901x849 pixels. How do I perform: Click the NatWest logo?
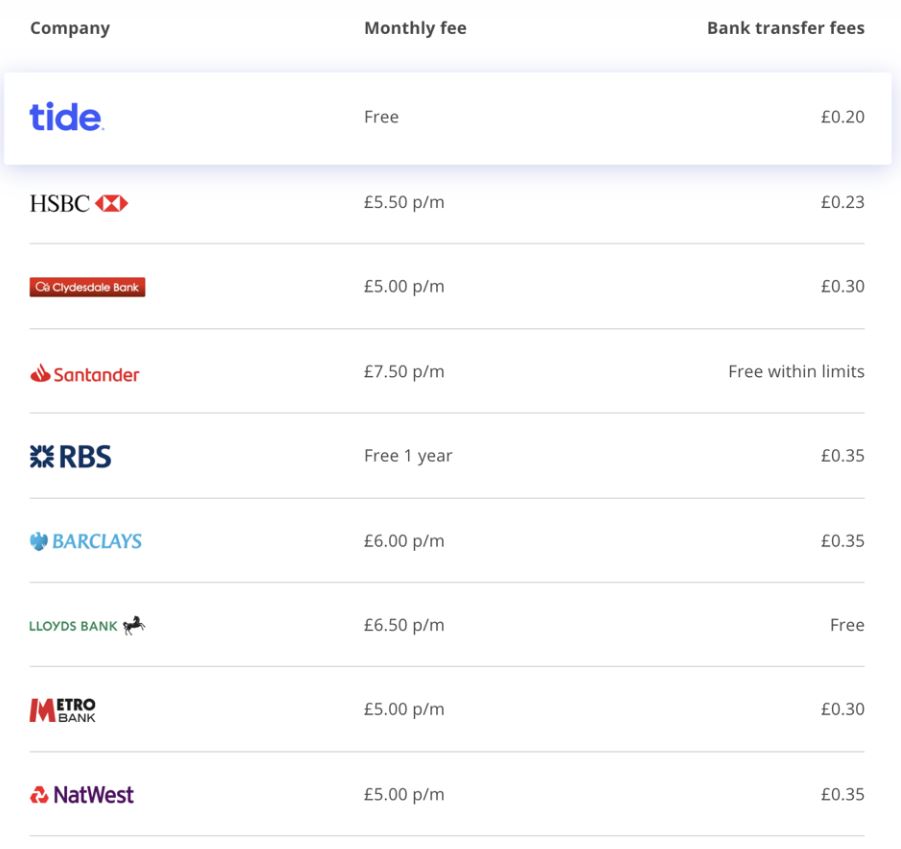[x=82, y=795]
